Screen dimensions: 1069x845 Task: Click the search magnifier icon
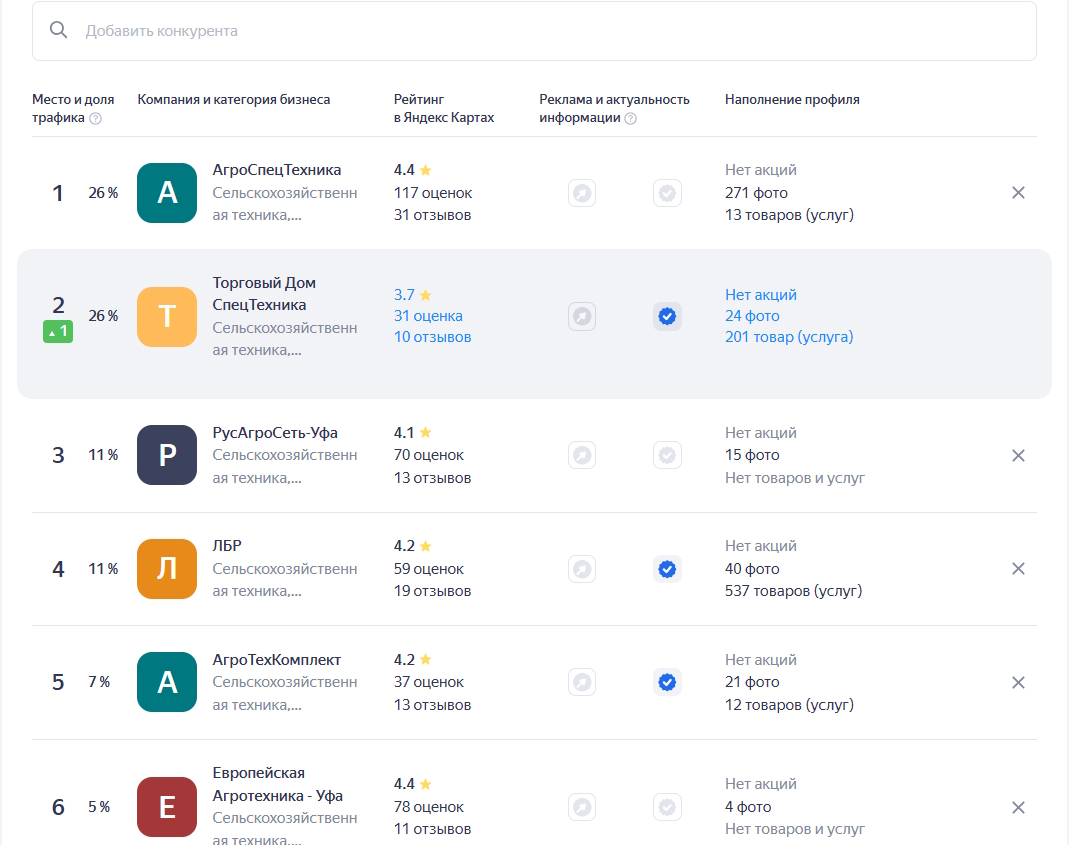[x=59, y=30]
